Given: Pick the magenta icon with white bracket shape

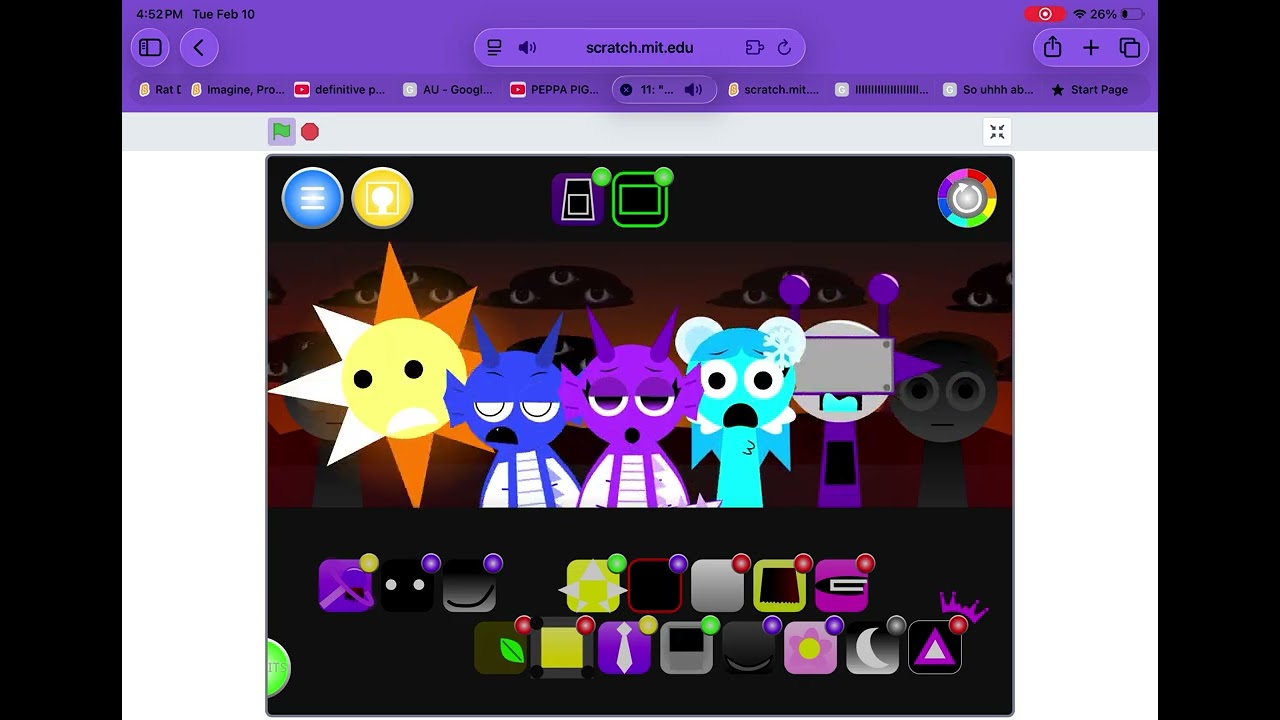Looking at the screenshot, I should pyautogui.click(x=841, y=585).
